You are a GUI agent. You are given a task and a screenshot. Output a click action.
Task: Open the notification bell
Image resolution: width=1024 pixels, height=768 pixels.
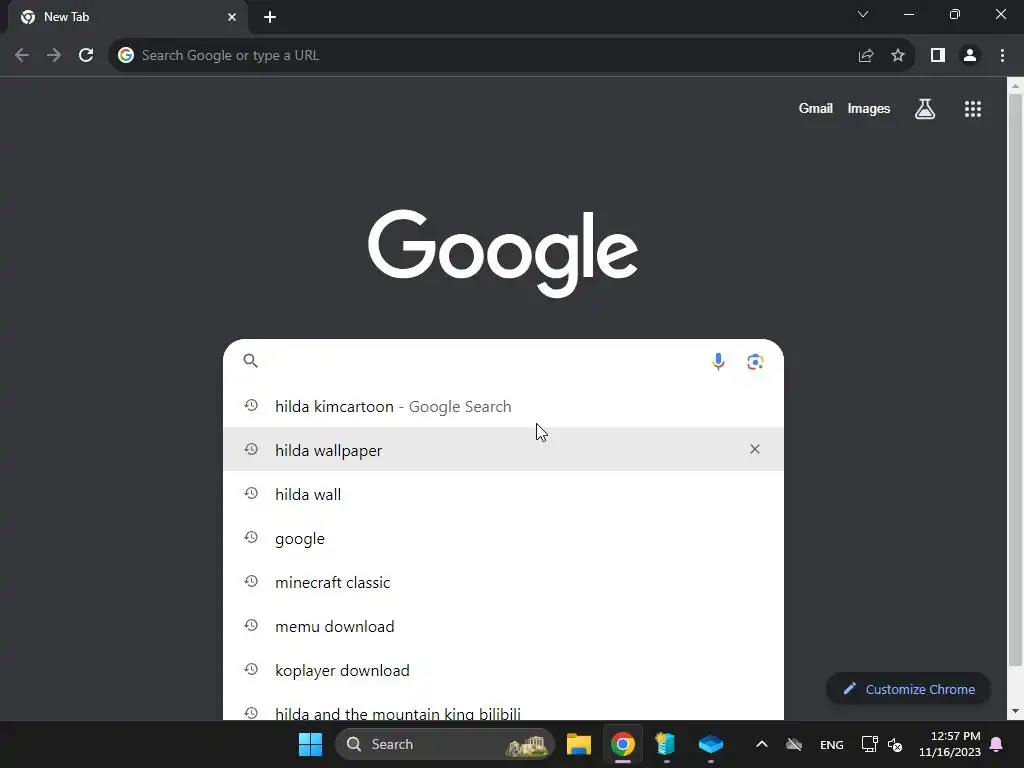(x=997, y=744)
